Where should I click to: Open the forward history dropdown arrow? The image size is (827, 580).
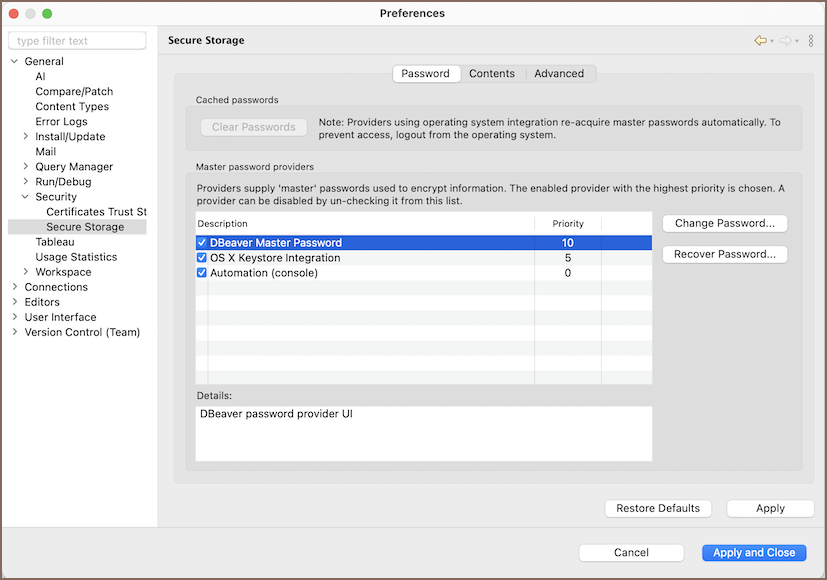click(x=798, y=41)
